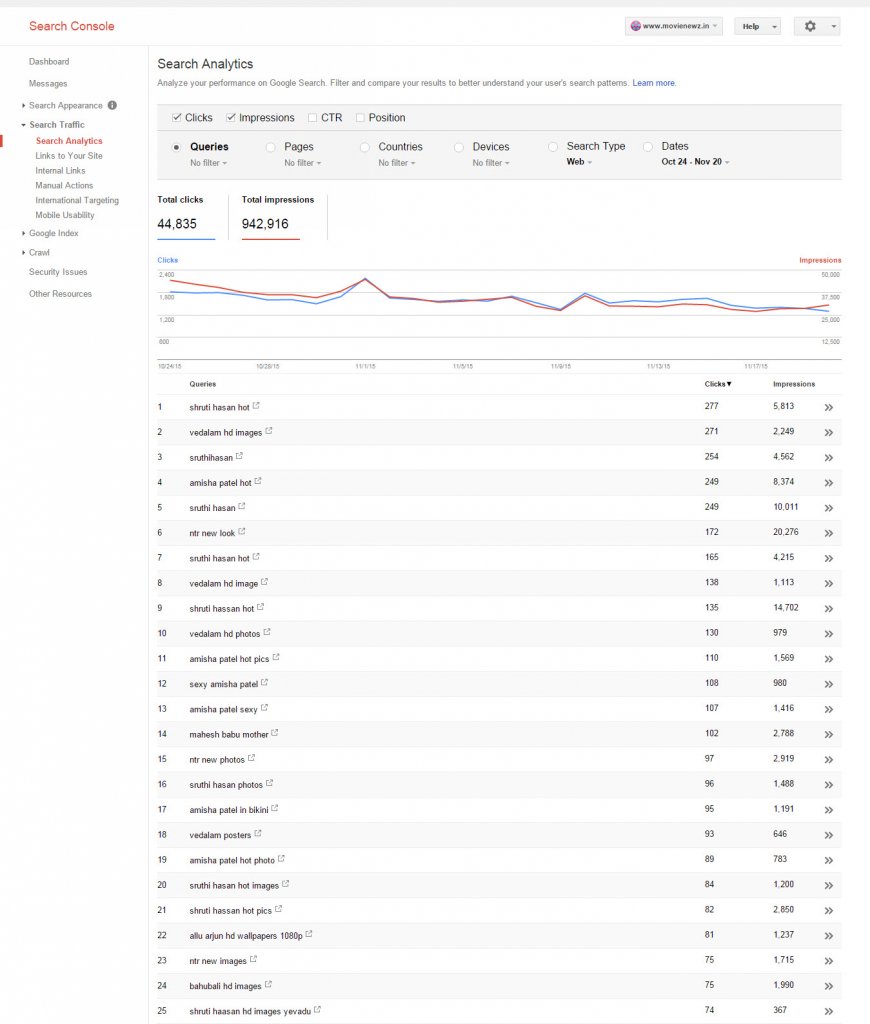This screenshot has width=870, height=1024.
Task: Click the Search Appearance info icon
Action: (x=112, y=105)
